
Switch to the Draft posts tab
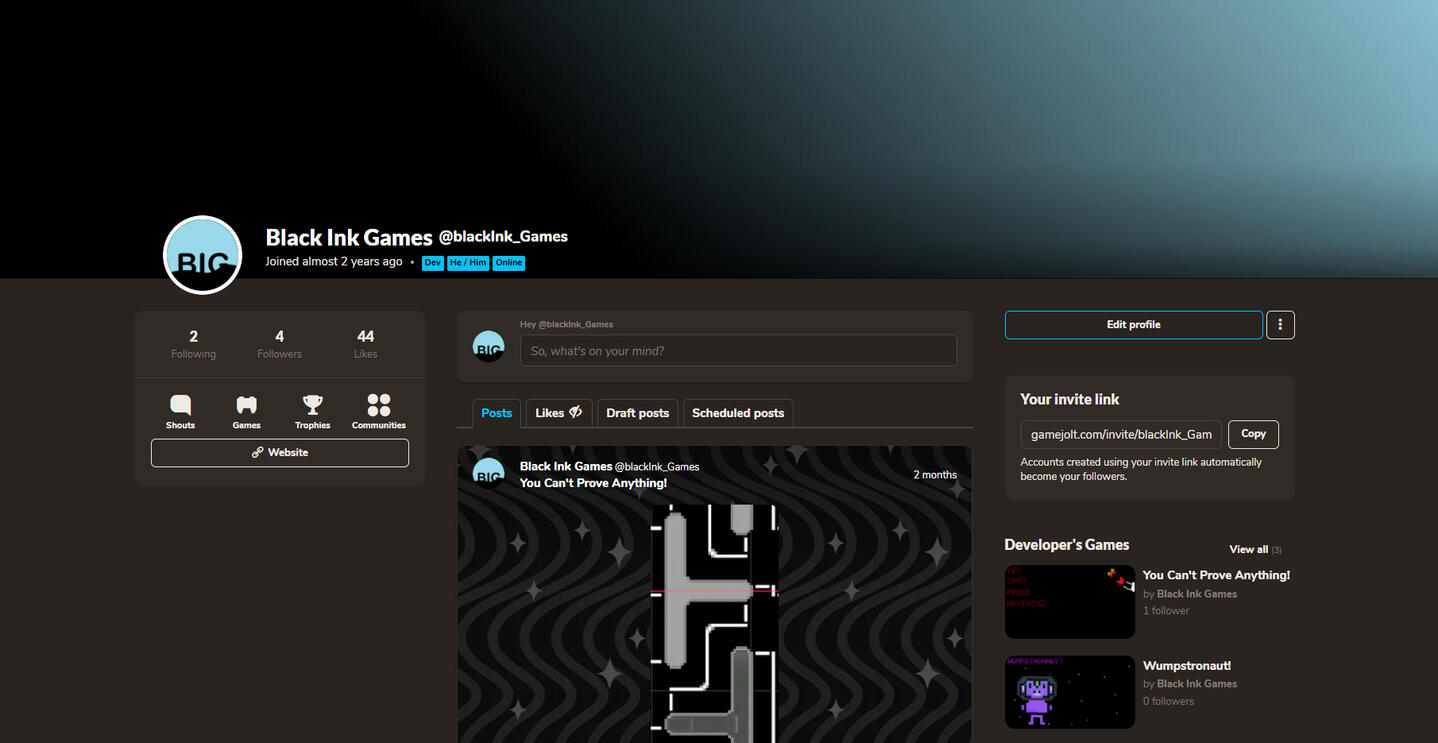click(637, 413)
